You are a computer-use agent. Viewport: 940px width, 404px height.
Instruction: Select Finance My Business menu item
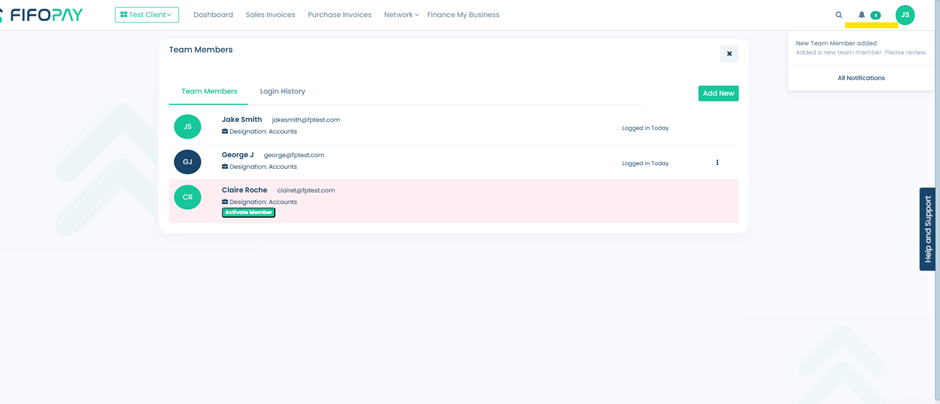463,15
